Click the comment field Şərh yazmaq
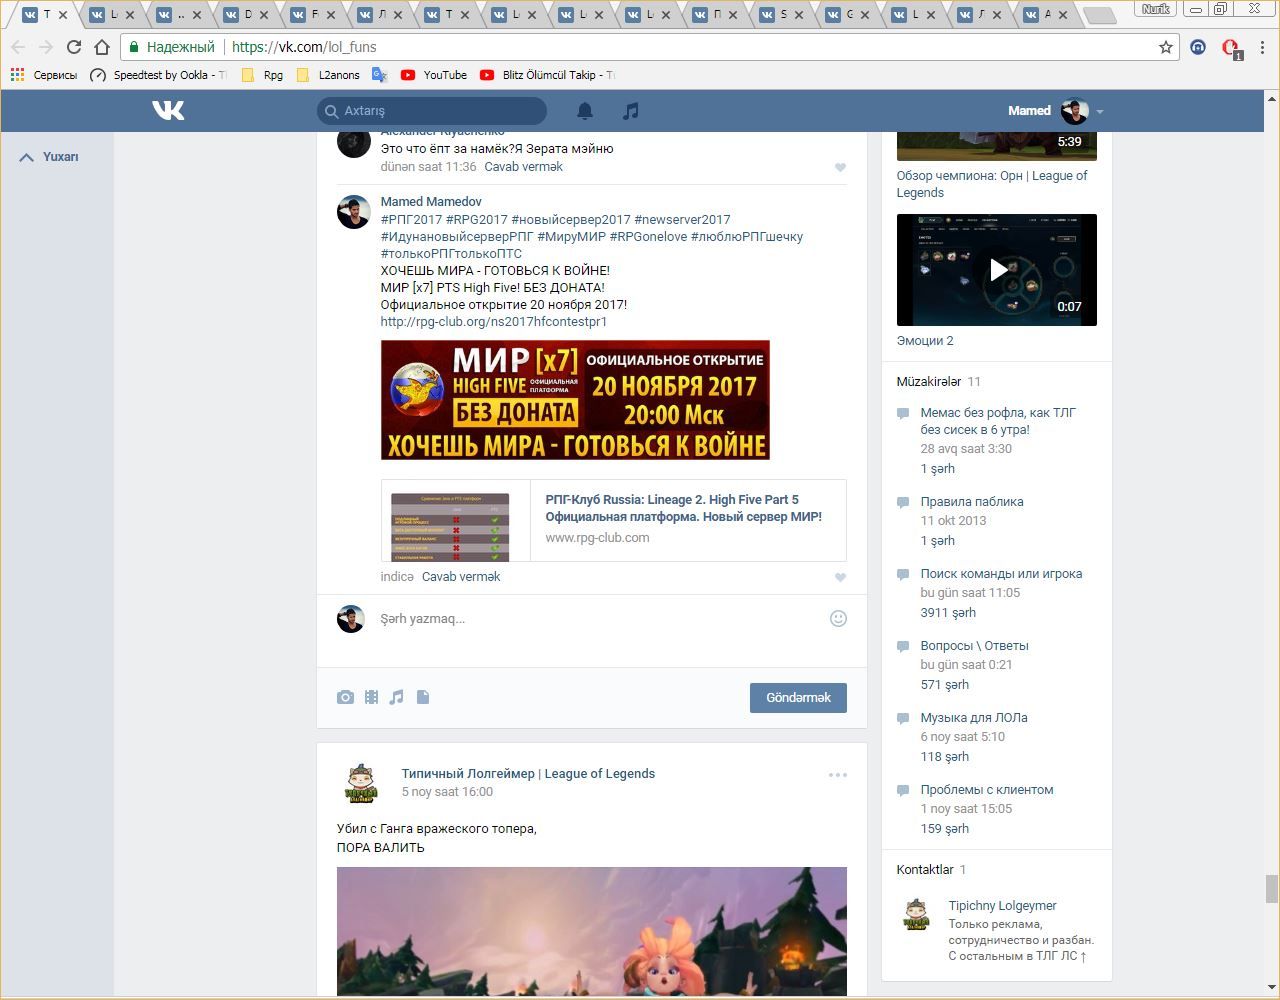The image size is (1280, 1000). (600, 619)
